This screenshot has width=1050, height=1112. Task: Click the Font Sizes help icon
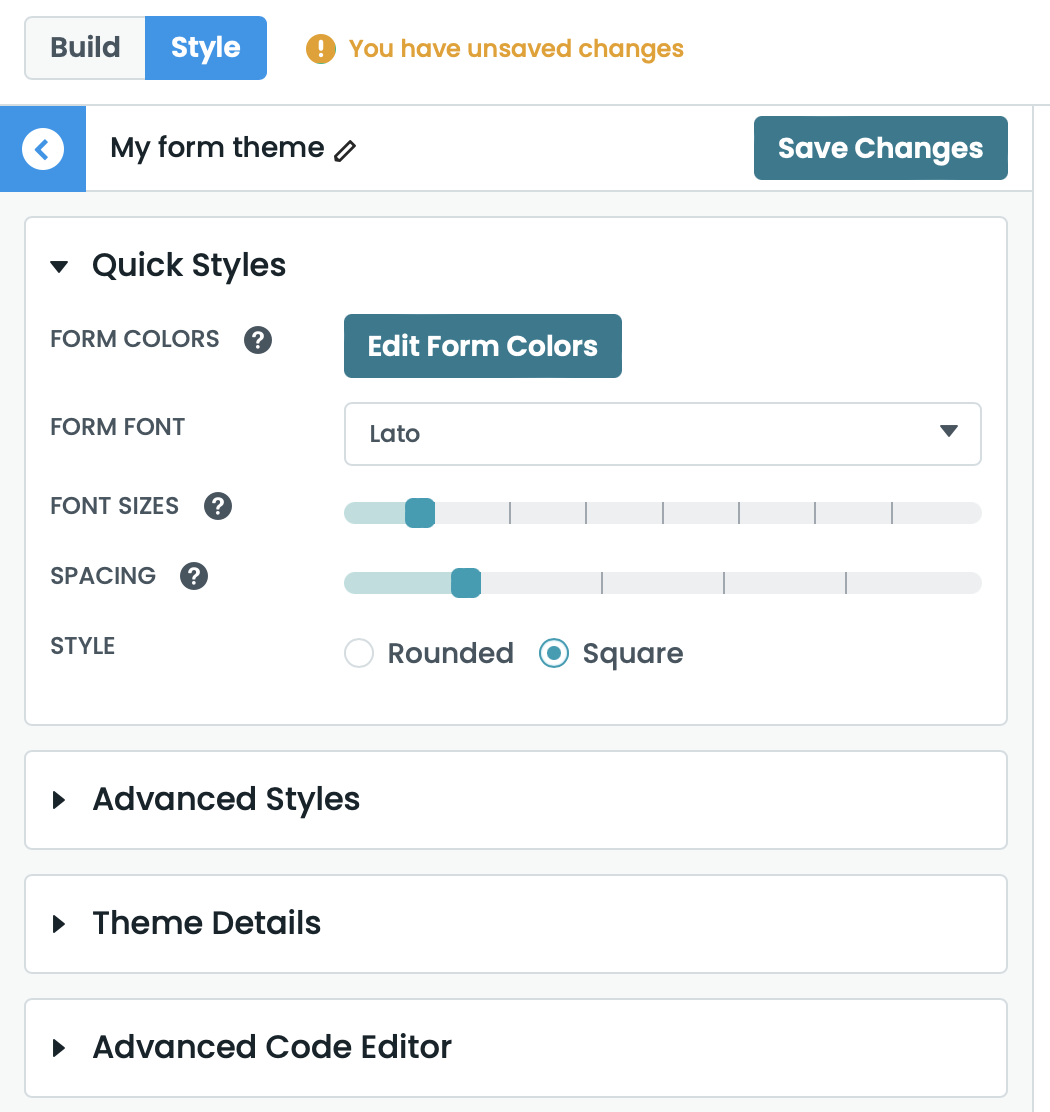[218, 506]
